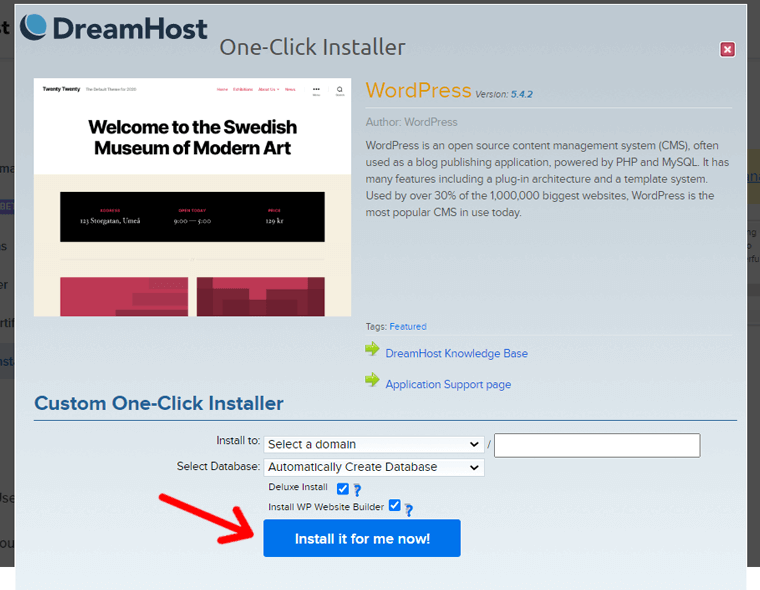Open the Select a domain dropdown

374,445
